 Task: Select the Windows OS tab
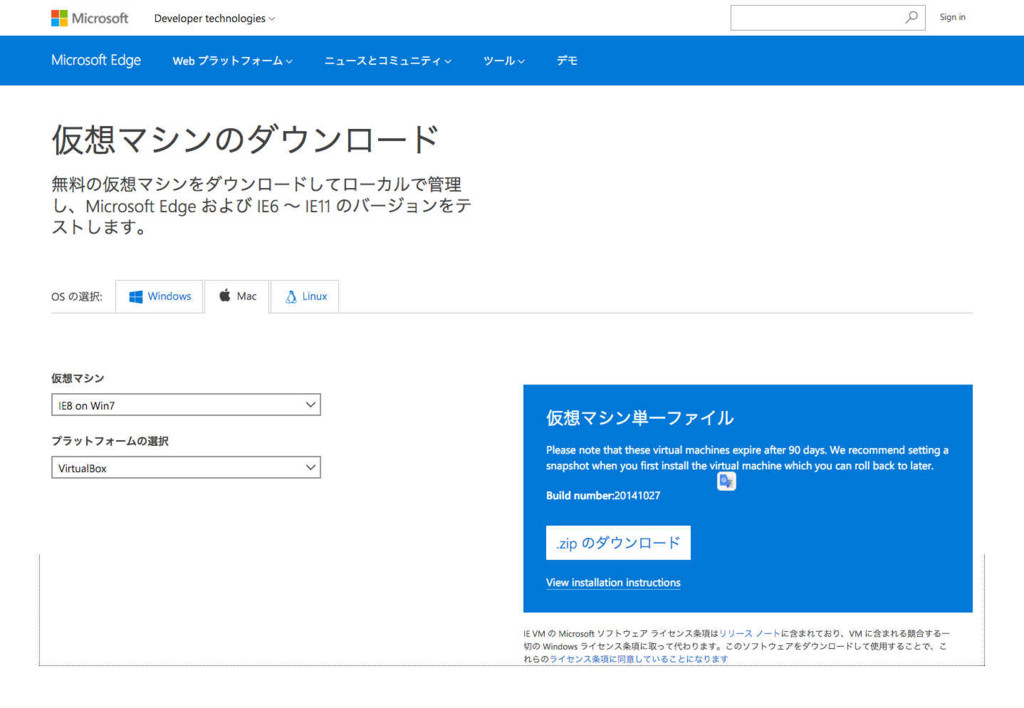pos(159,297)
